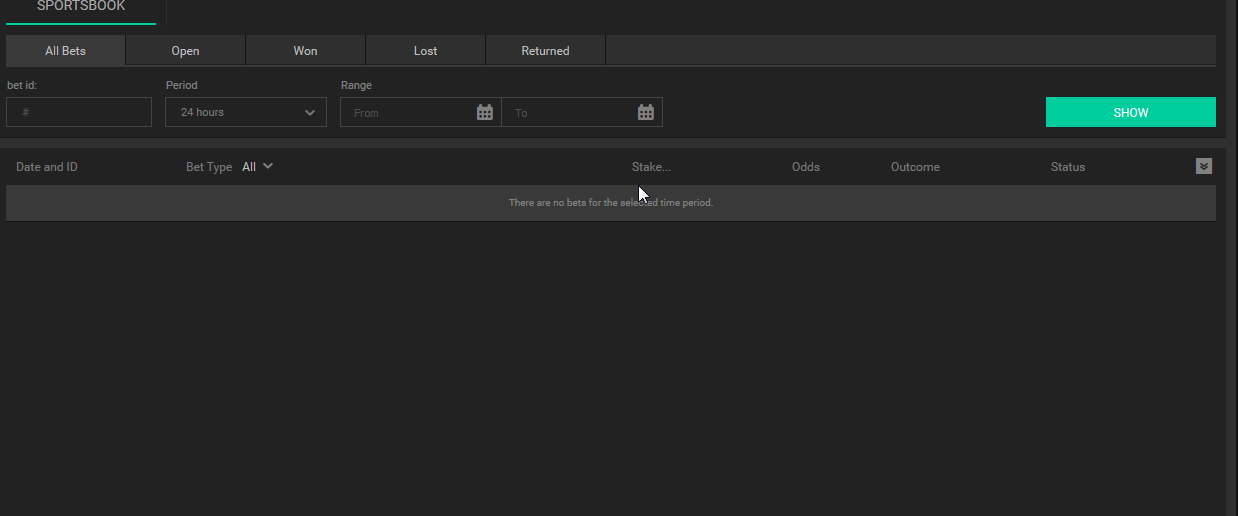Click the double-chevron expand-all icon
This screenshot has width=1238, height=516.
point(1204,166)
